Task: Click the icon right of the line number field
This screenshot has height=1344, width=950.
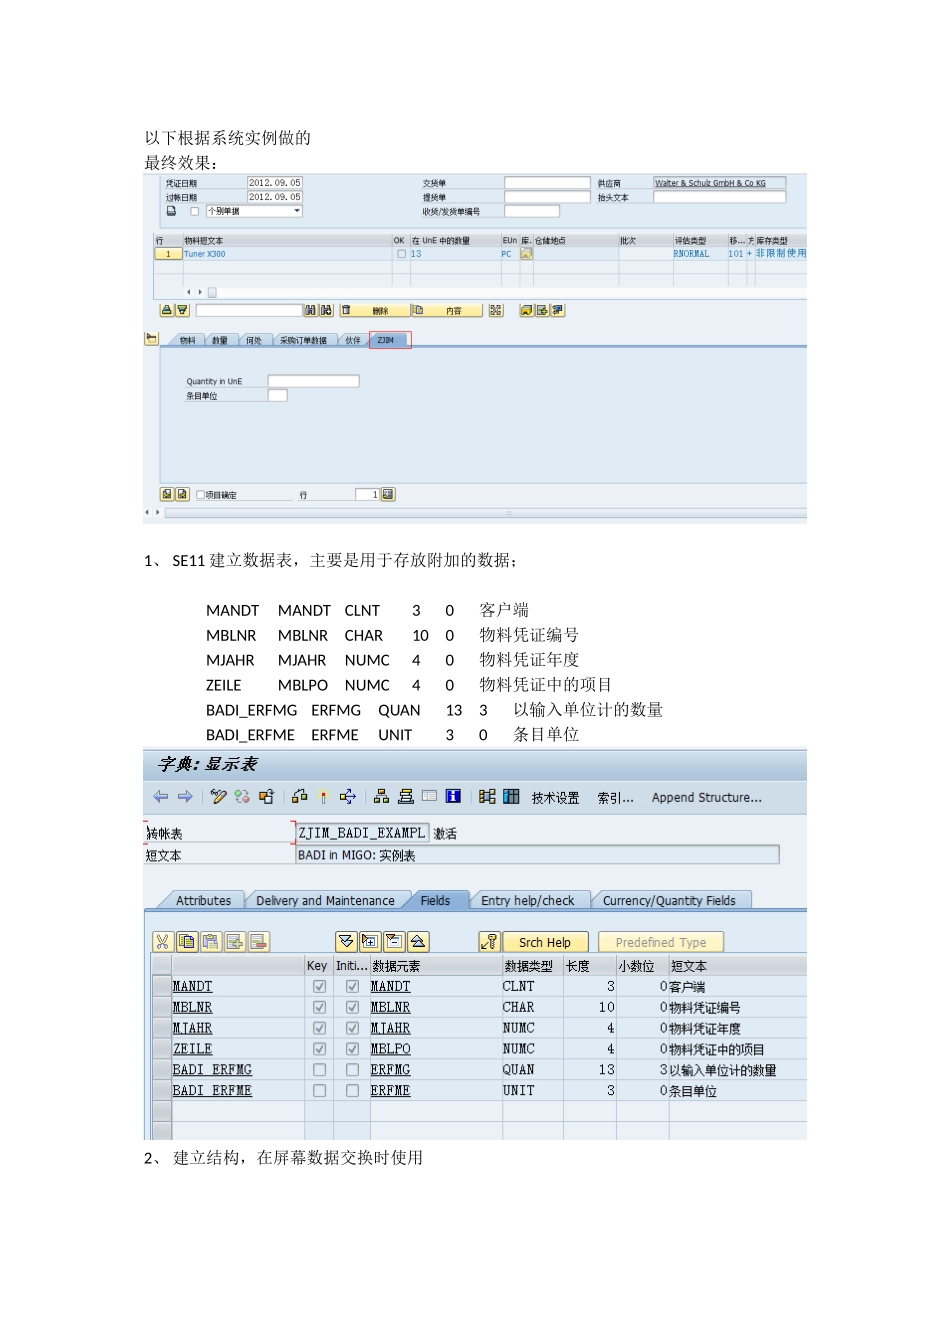Action: 388,494
